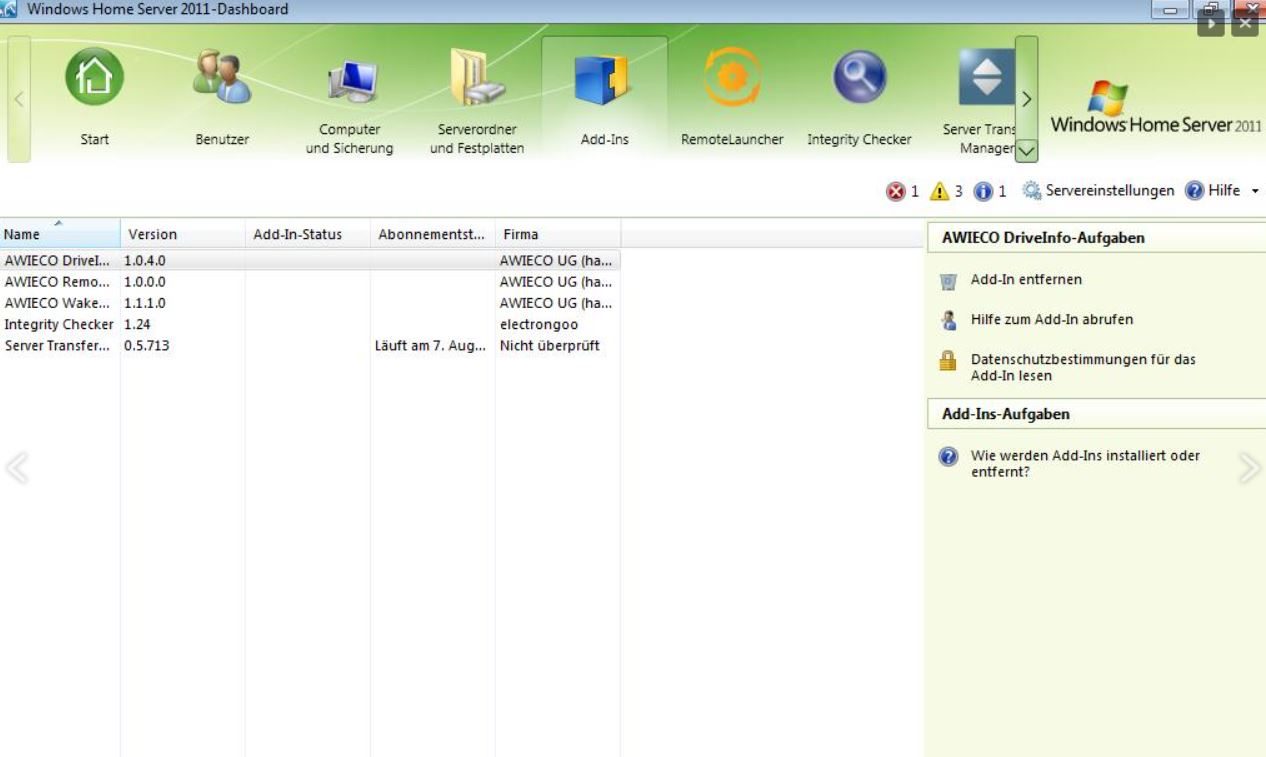Click the Nicht überprüft cell
Image resolution: width=1266 pixels, height=757 pixels.
(x=550, y=346)
